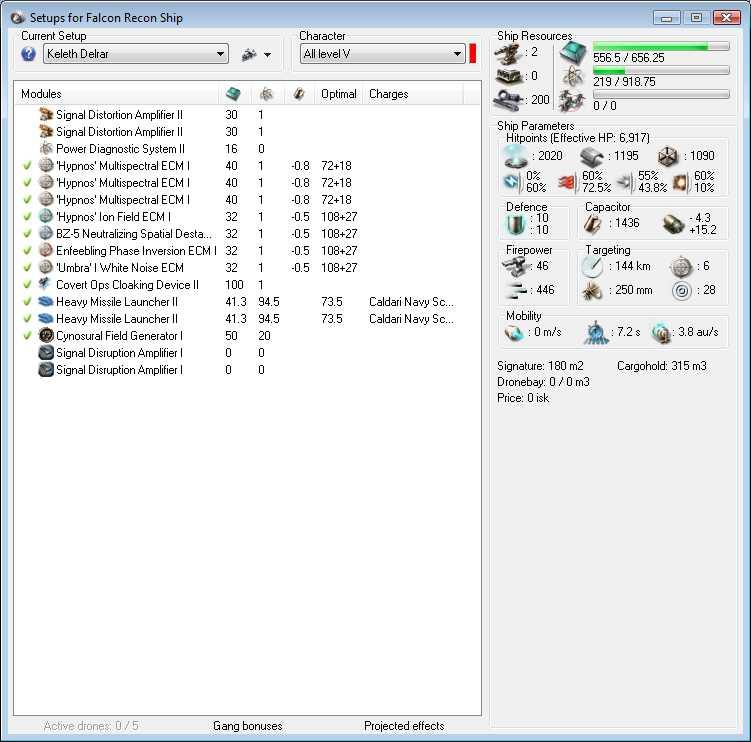
Task: Toggle first 'Hypnos' Multispectral ECM I checkmark
Action: [x=27, y=166]
